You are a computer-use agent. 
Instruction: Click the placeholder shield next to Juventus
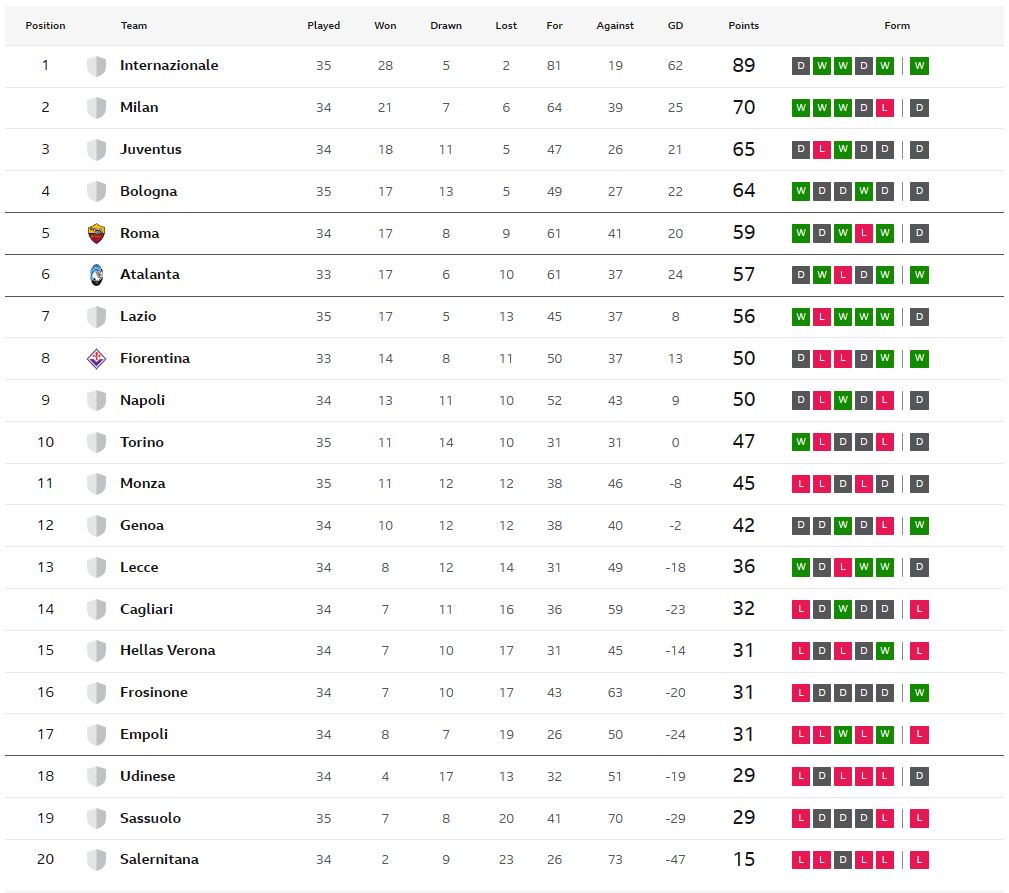[96, 150]
